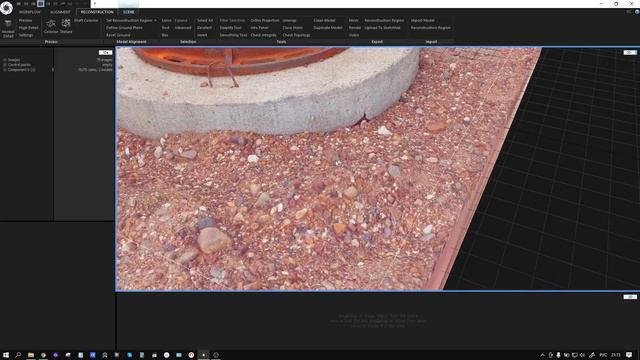
Task: Switch to the Workflow tab
Action: (x=29, y=12)
